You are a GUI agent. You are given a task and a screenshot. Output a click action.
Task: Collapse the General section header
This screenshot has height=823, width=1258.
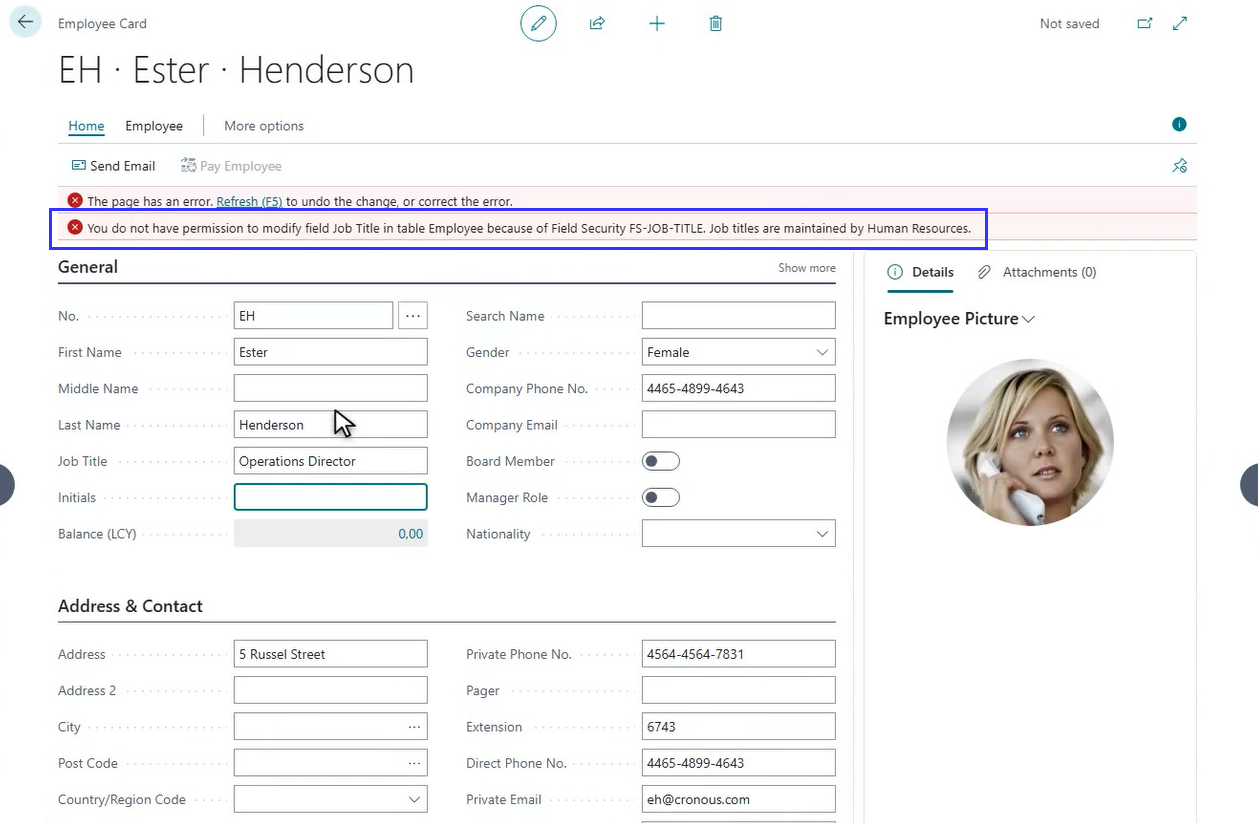tap(88, 267)
